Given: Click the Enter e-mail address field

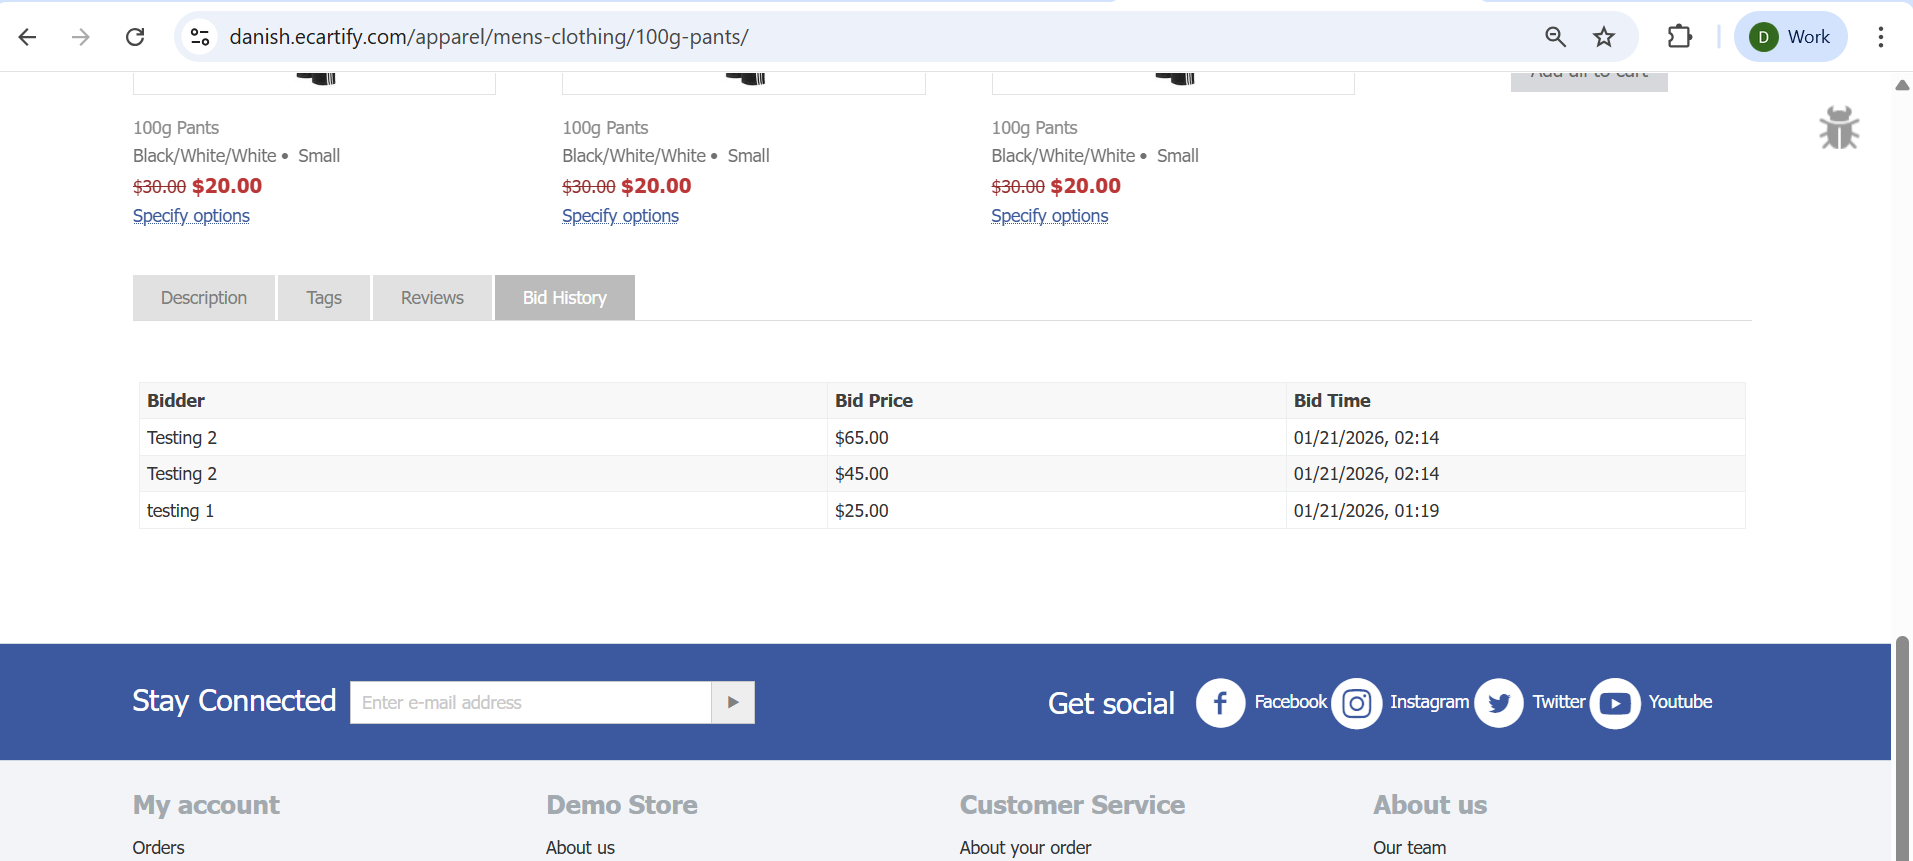Looking at the screenshot, I should tap(530, 703).
